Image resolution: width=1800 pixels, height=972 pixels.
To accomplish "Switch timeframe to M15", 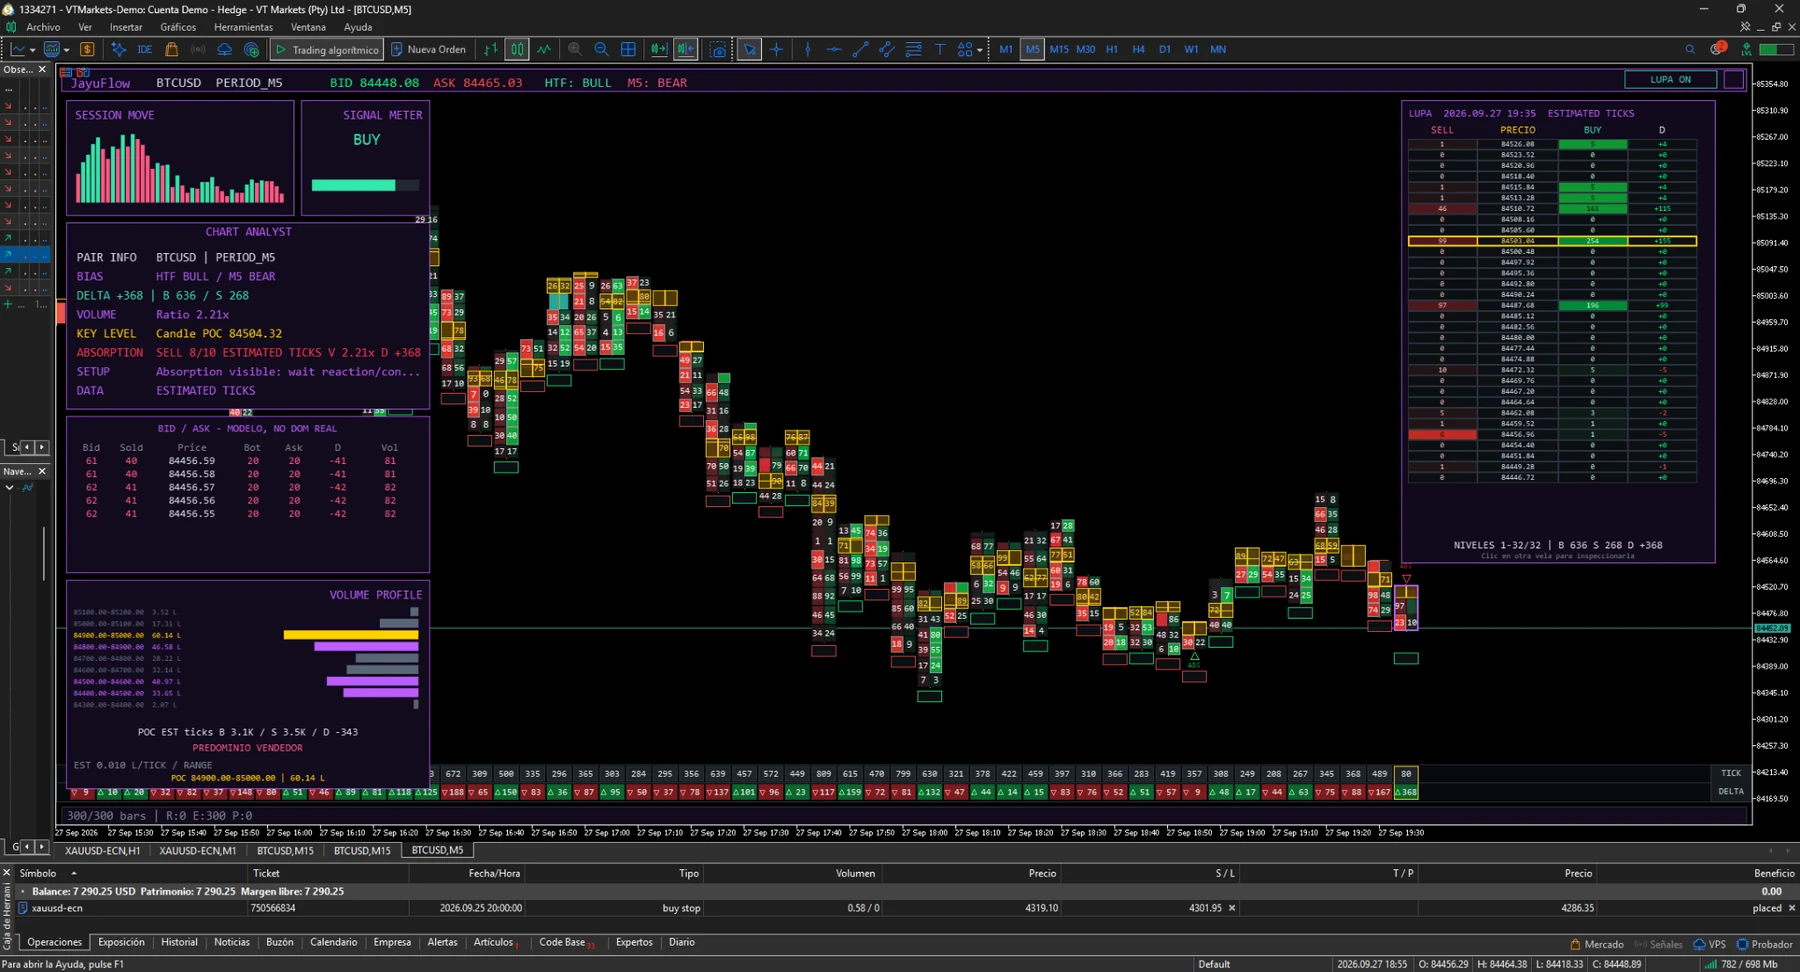I will click(1059, 49).
